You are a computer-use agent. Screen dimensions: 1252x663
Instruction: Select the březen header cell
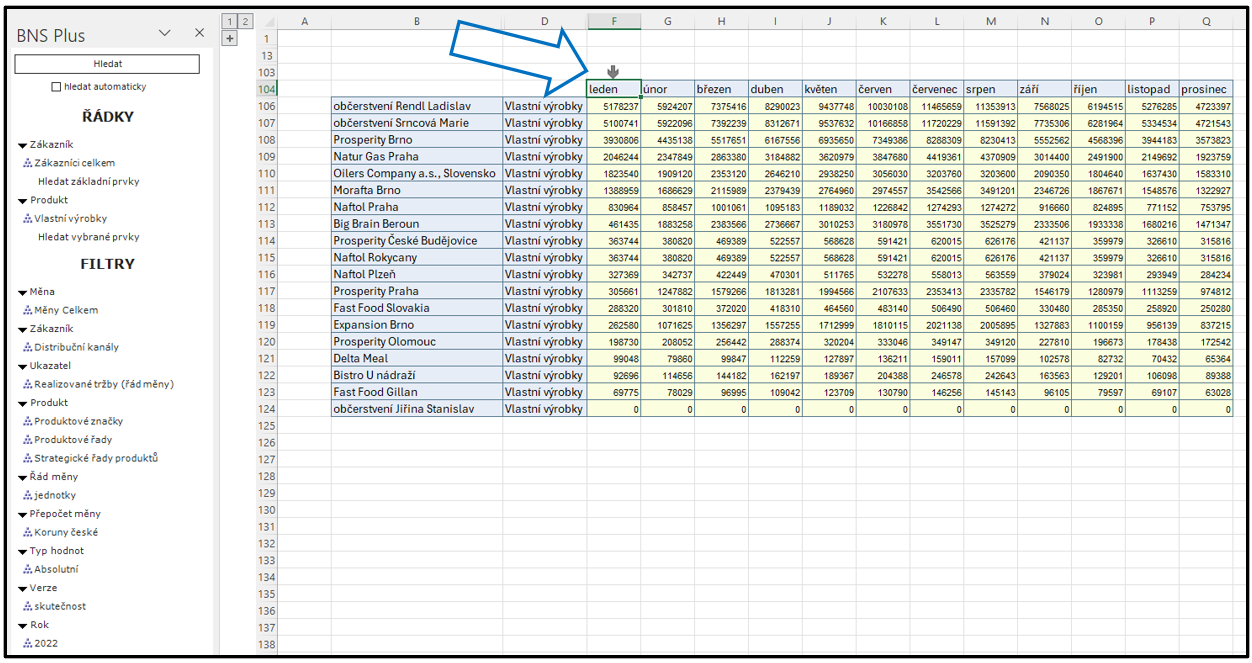[x=721, y=89]
